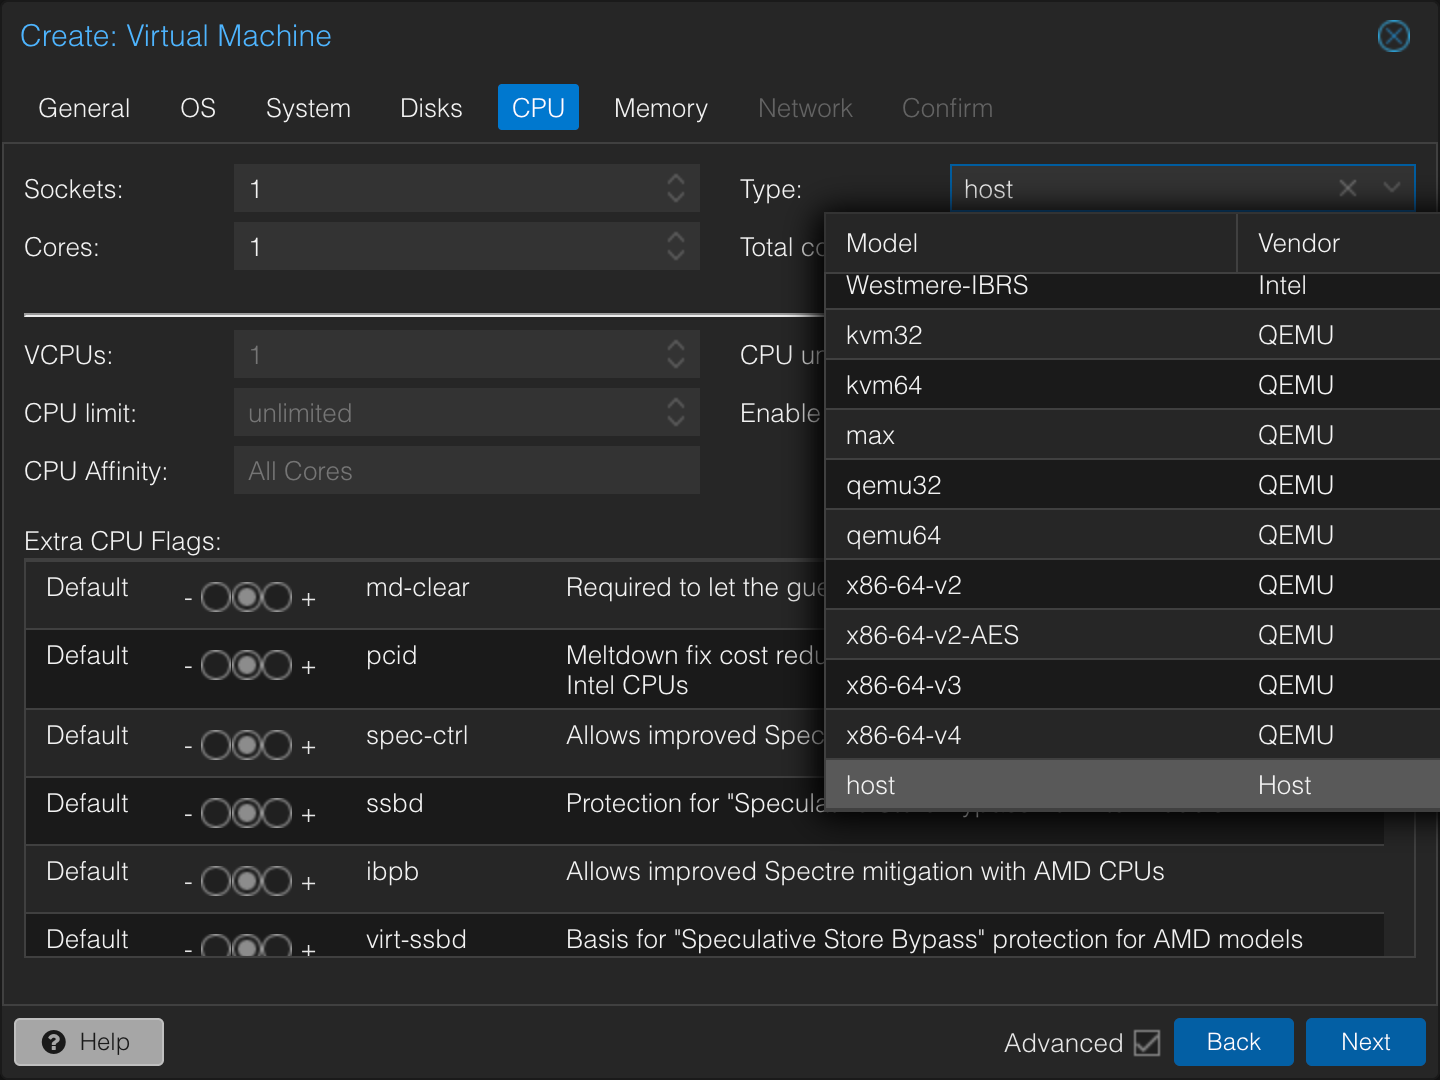The width and height of the screenshot is (1440, 1080).
Task: Choose kvm64 CPU model in the list
Action: (x=884, y=385)
